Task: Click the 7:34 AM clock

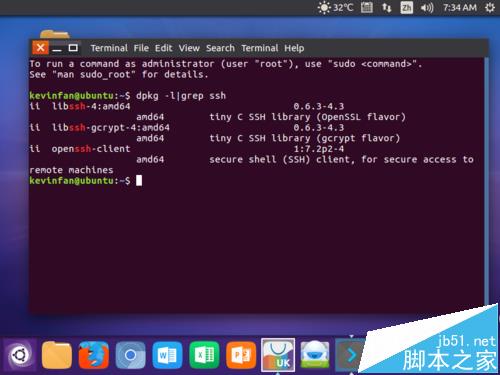Action: coord(460,7)
